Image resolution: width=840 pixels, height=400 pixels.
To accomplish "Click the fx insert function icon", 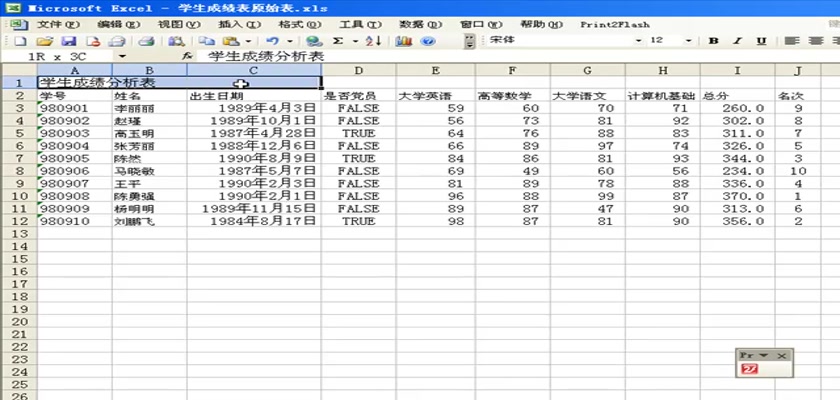I will click(186, 56).
